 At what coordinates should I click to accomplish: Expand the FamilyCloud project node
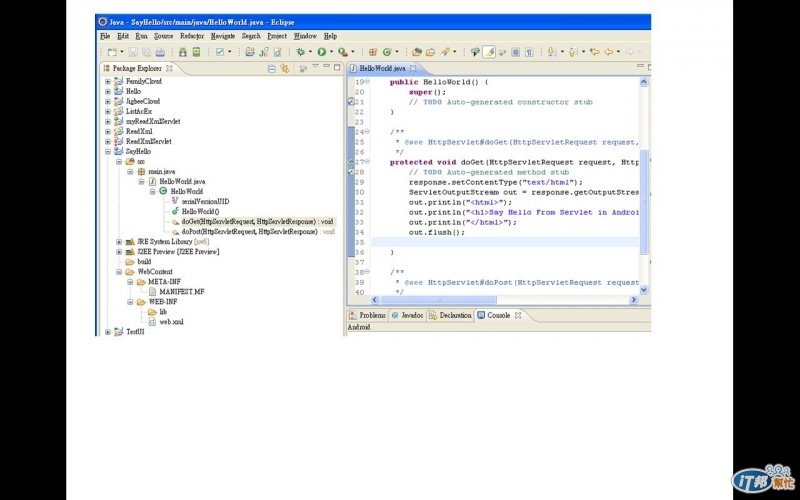[108, 81]
